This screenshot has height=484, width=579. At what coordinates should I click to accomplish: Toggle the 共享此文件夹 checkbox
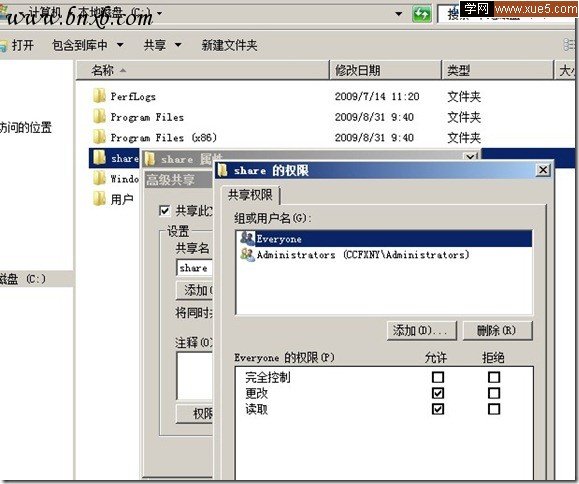coord(164,210)
